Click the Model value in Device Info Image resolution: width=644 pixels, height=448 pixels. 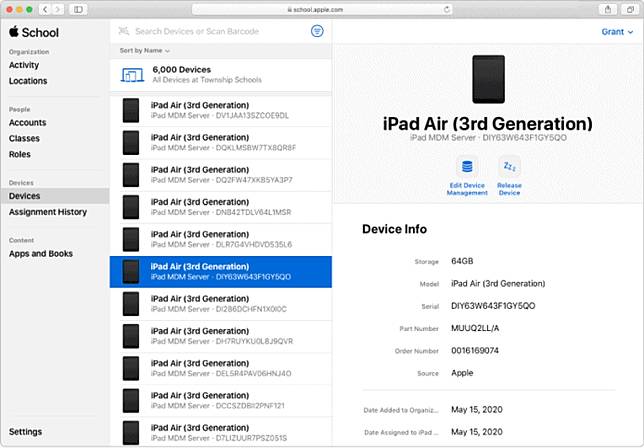pyautogui.click(x=498, y=284)
